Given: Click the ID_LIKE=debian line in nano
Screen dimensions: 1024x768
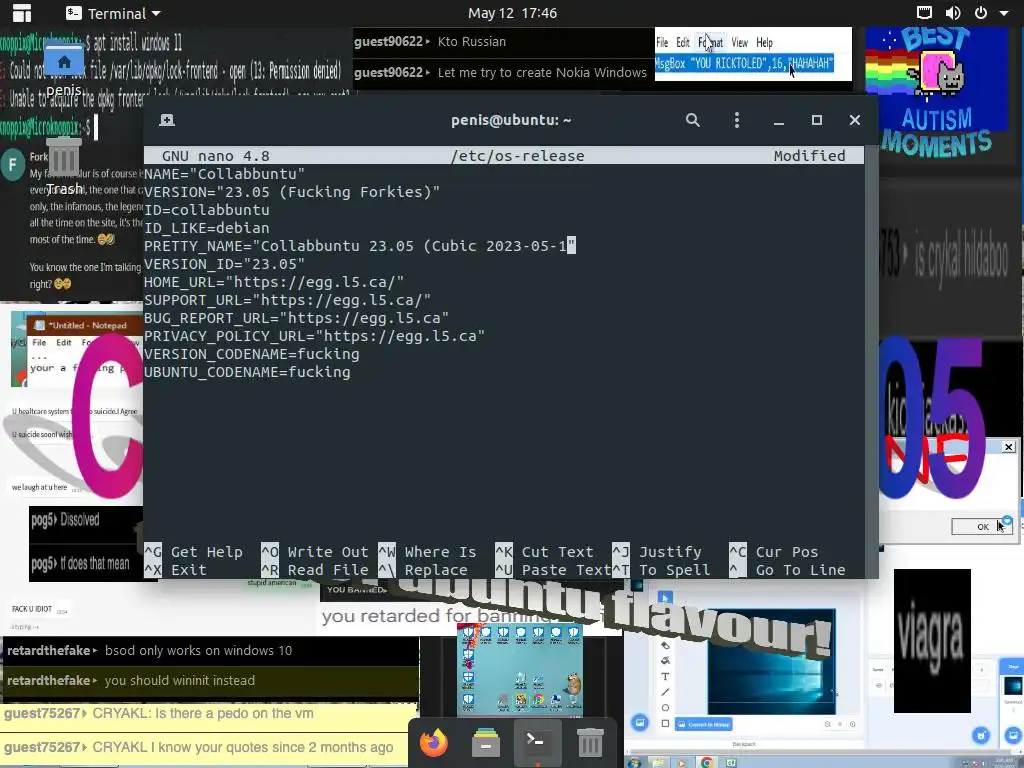Looking at the screenshot, I should [206, 228].
